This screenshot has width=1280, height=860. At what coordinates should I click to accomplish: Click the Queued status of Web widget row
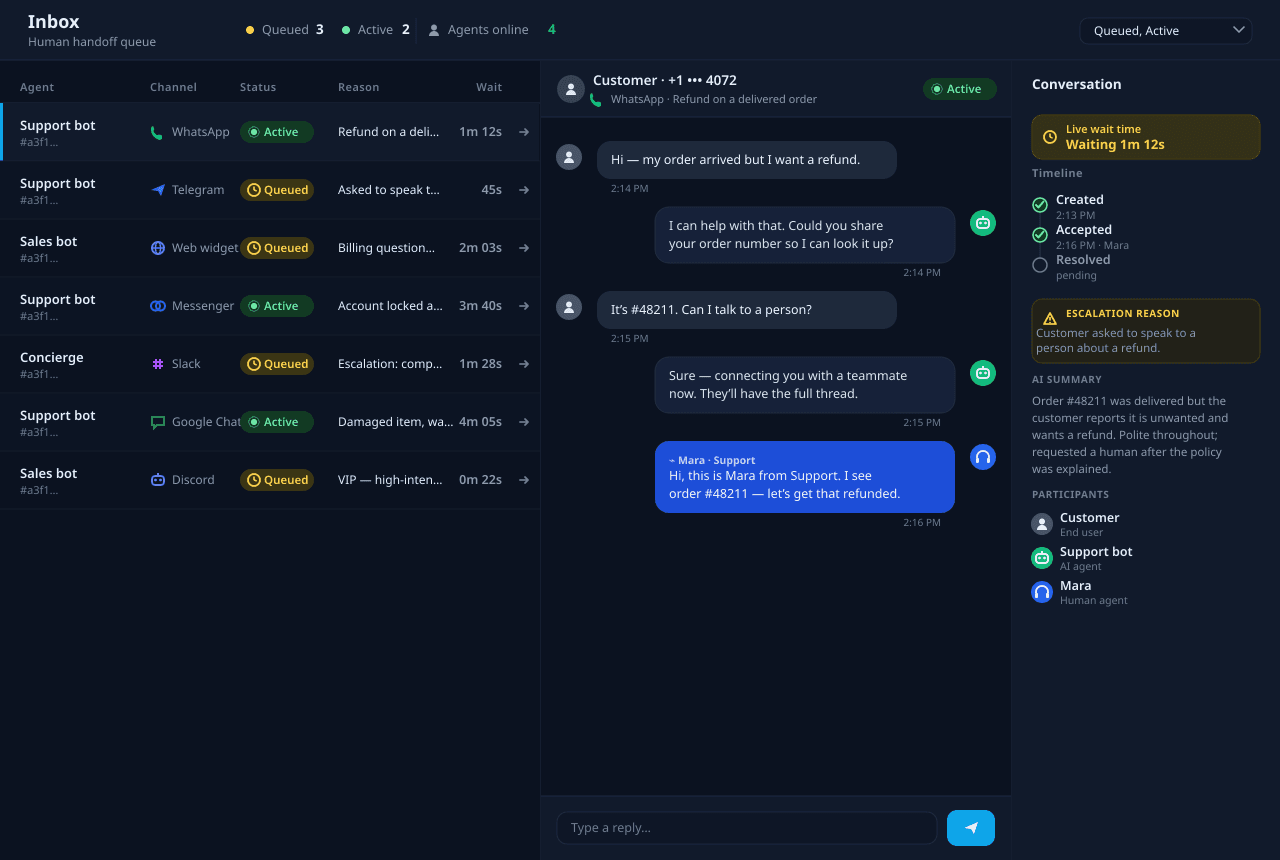click(277, 248)
